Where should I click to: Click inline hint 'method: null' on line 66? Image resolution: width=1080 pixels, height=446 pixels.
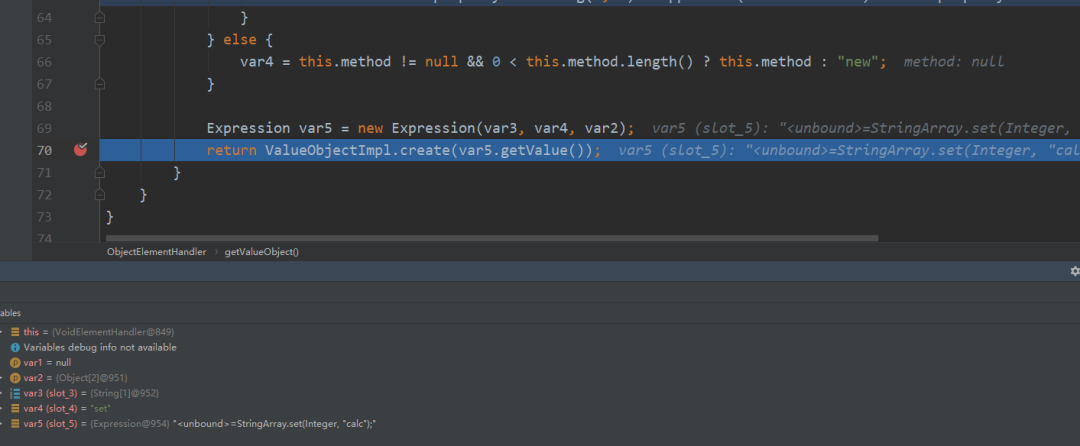(x=953, y=62)
